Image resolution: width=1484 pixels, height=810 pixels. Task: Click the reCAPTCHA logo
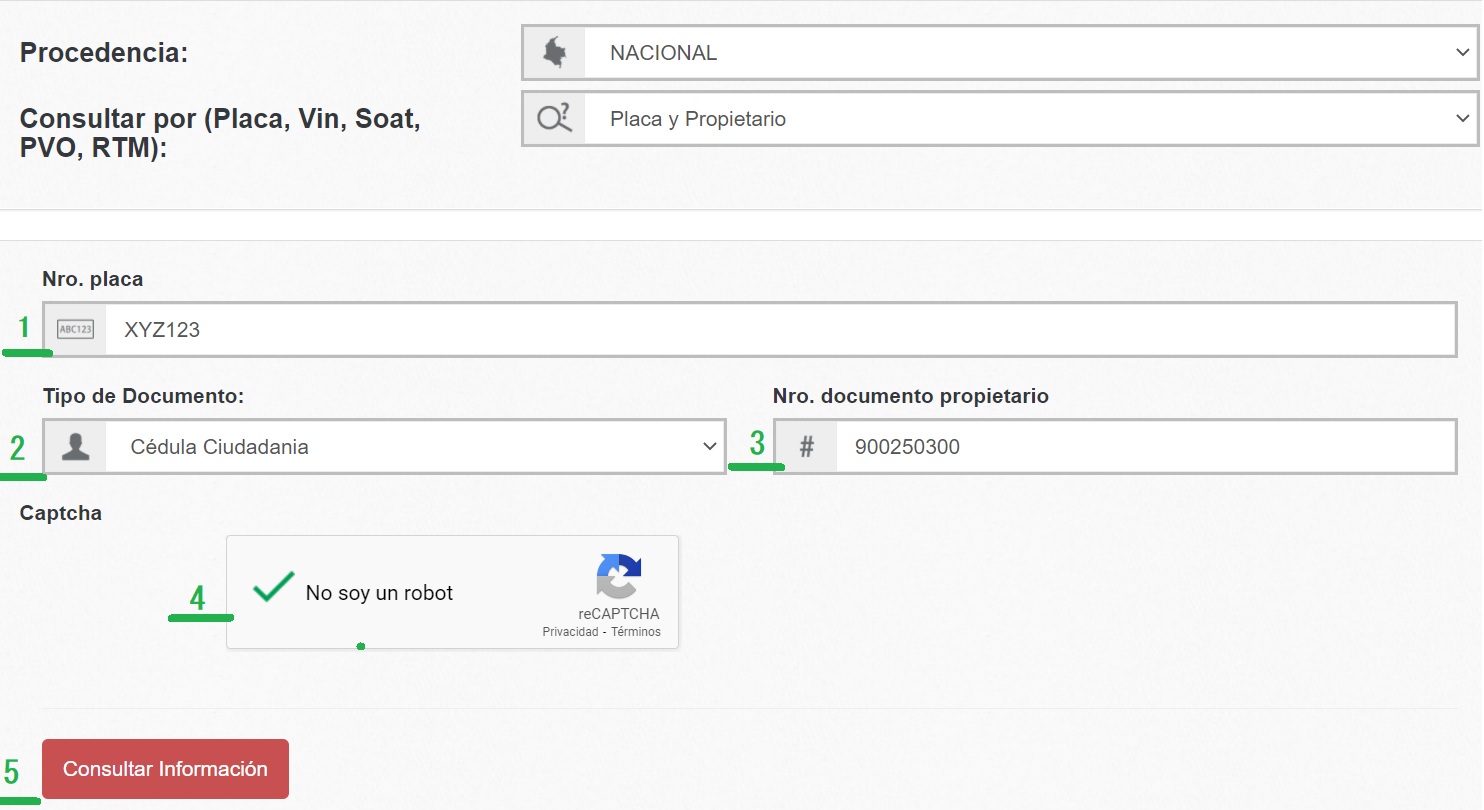[x=619, y=577]
